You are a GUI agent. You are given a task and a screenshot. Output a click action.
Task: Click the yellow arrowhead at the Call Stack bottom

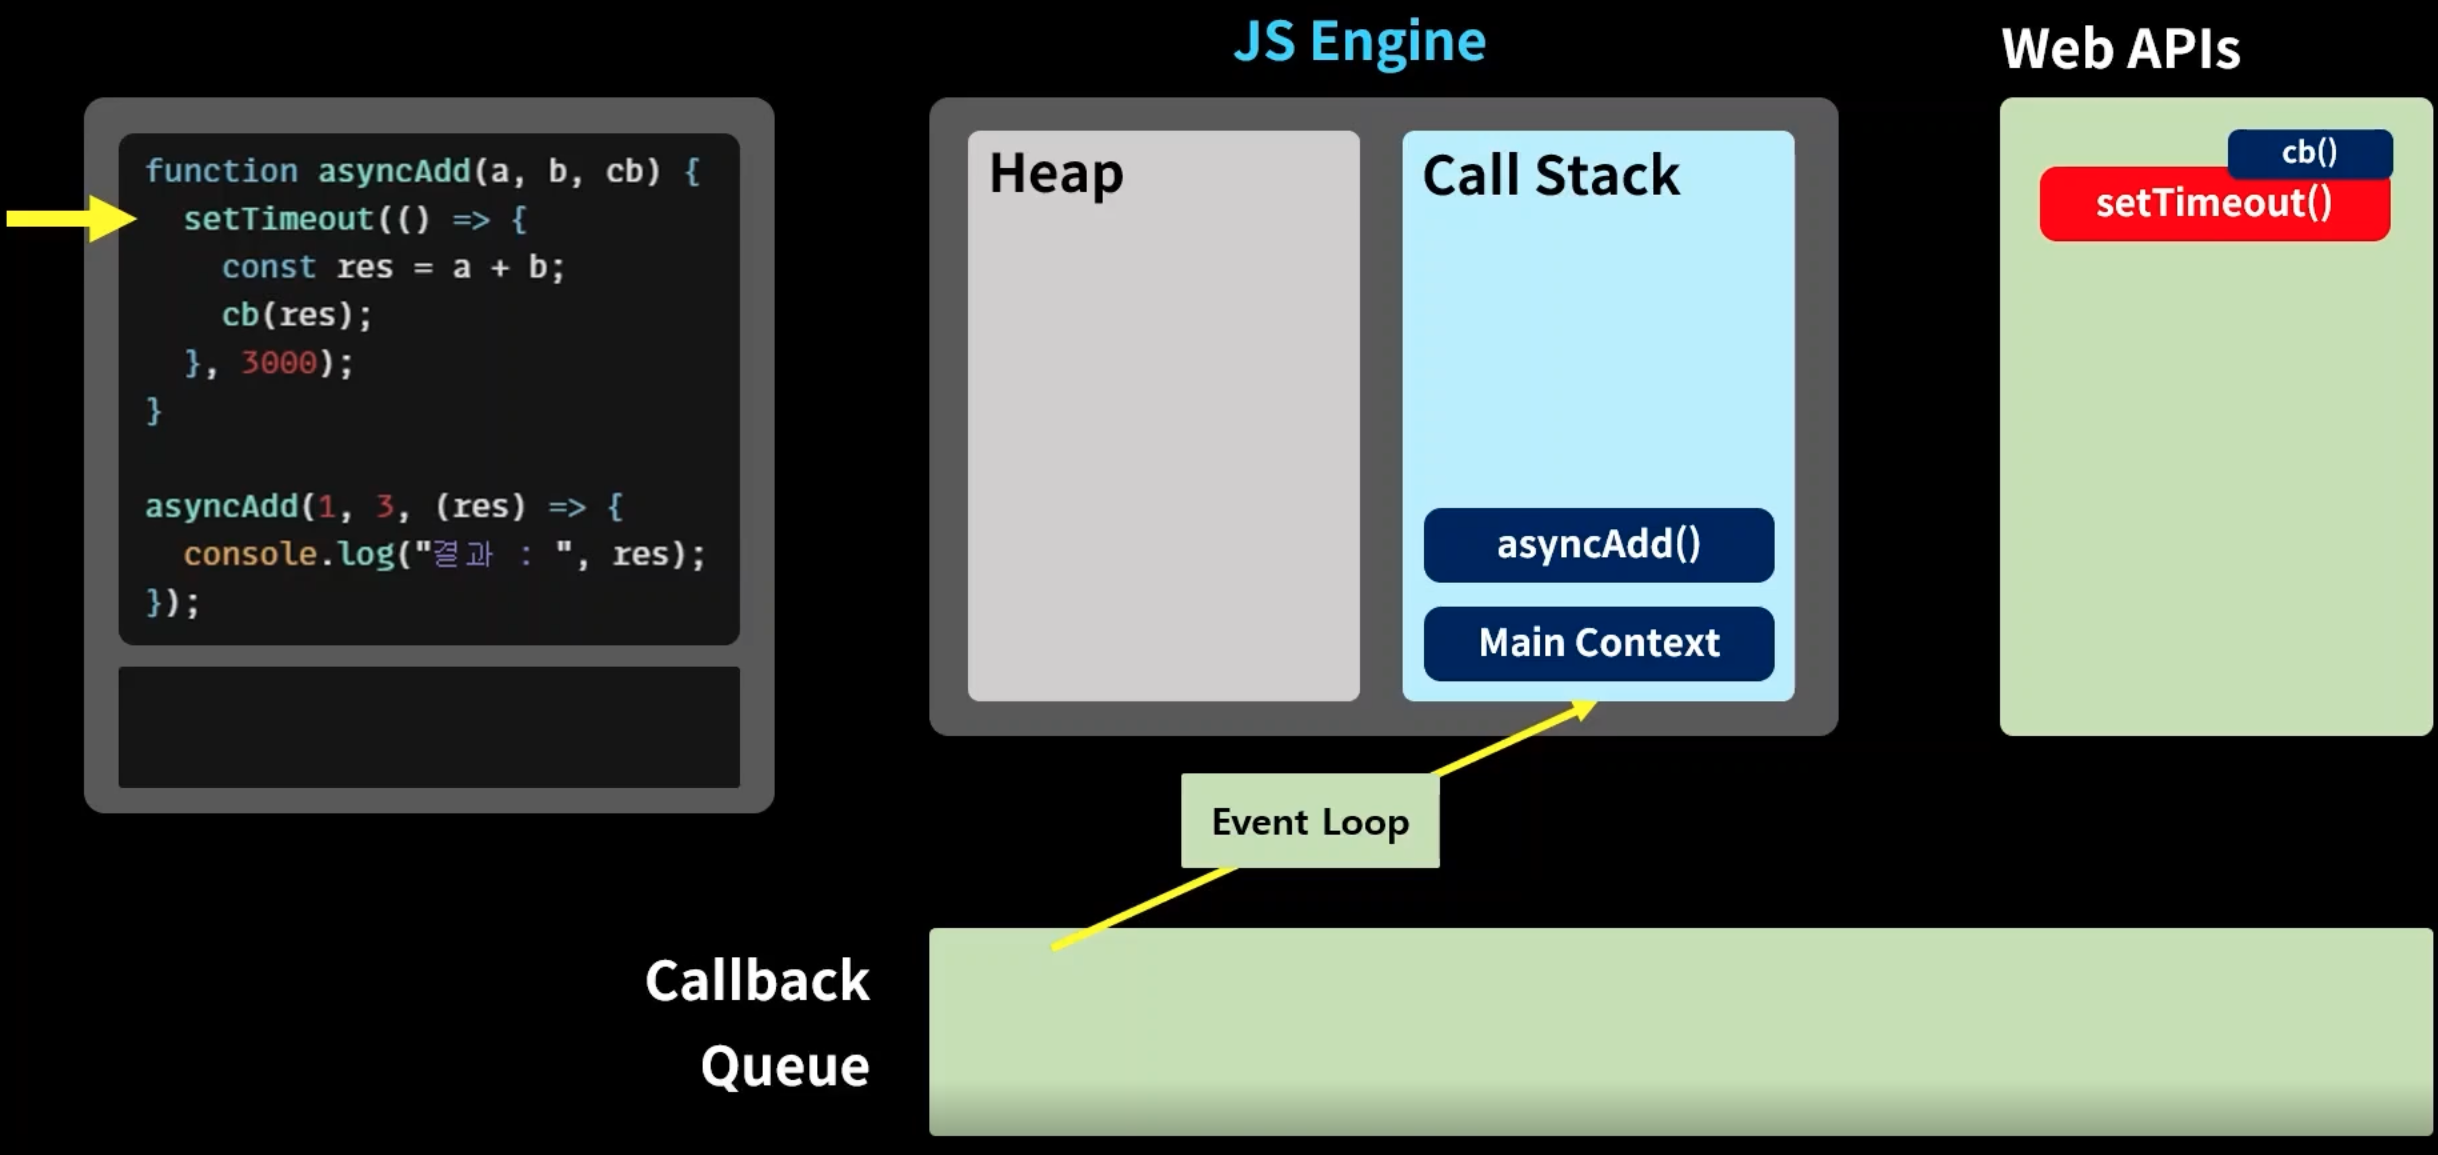point(1582,709)
